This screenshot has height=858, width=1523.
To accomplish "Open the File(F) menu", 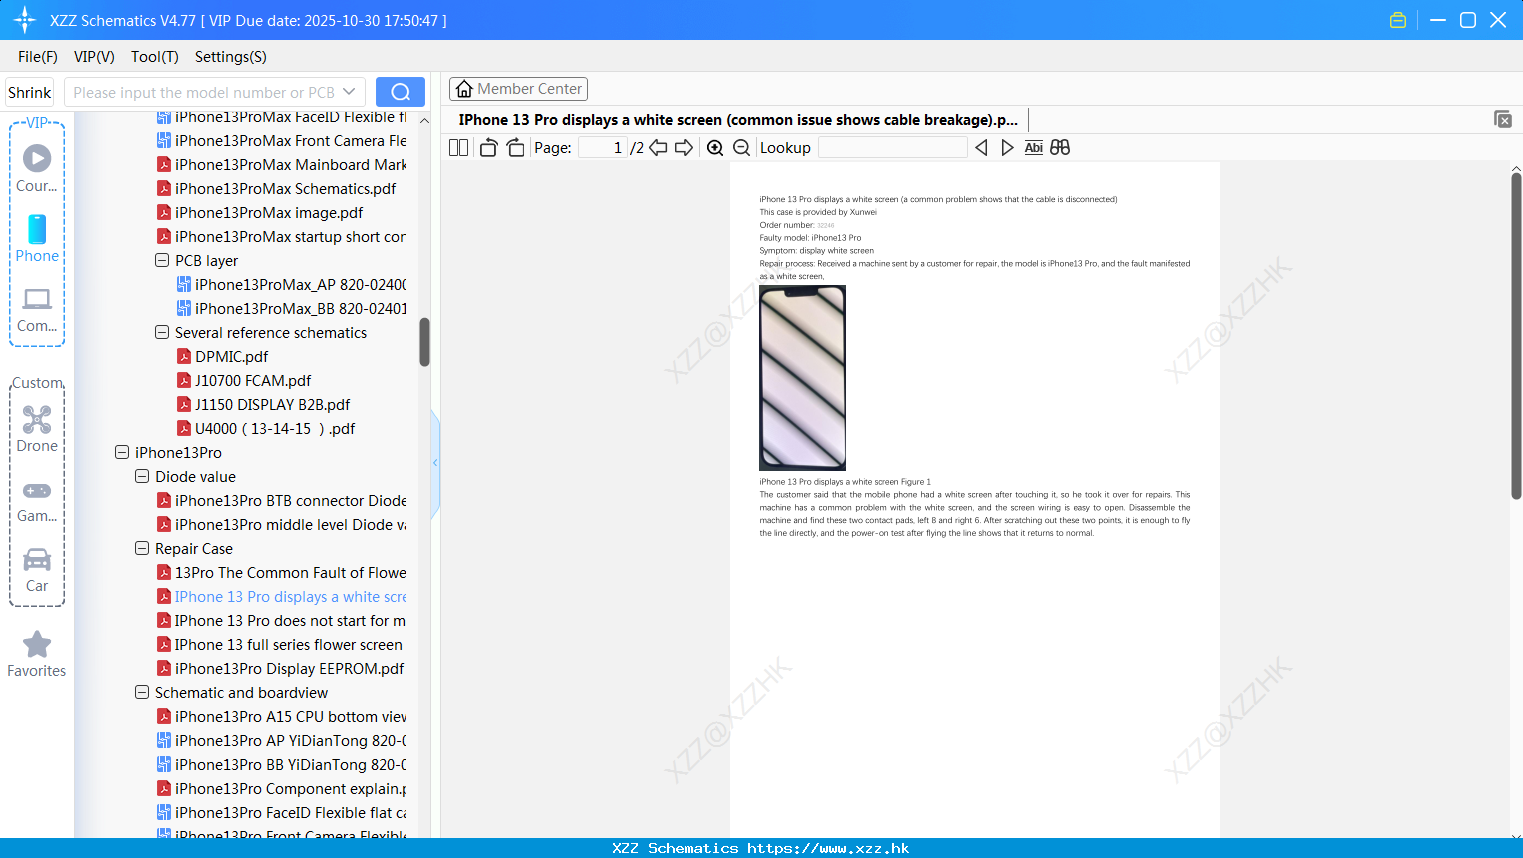I will pyautogui.click(x=38, y=57).
